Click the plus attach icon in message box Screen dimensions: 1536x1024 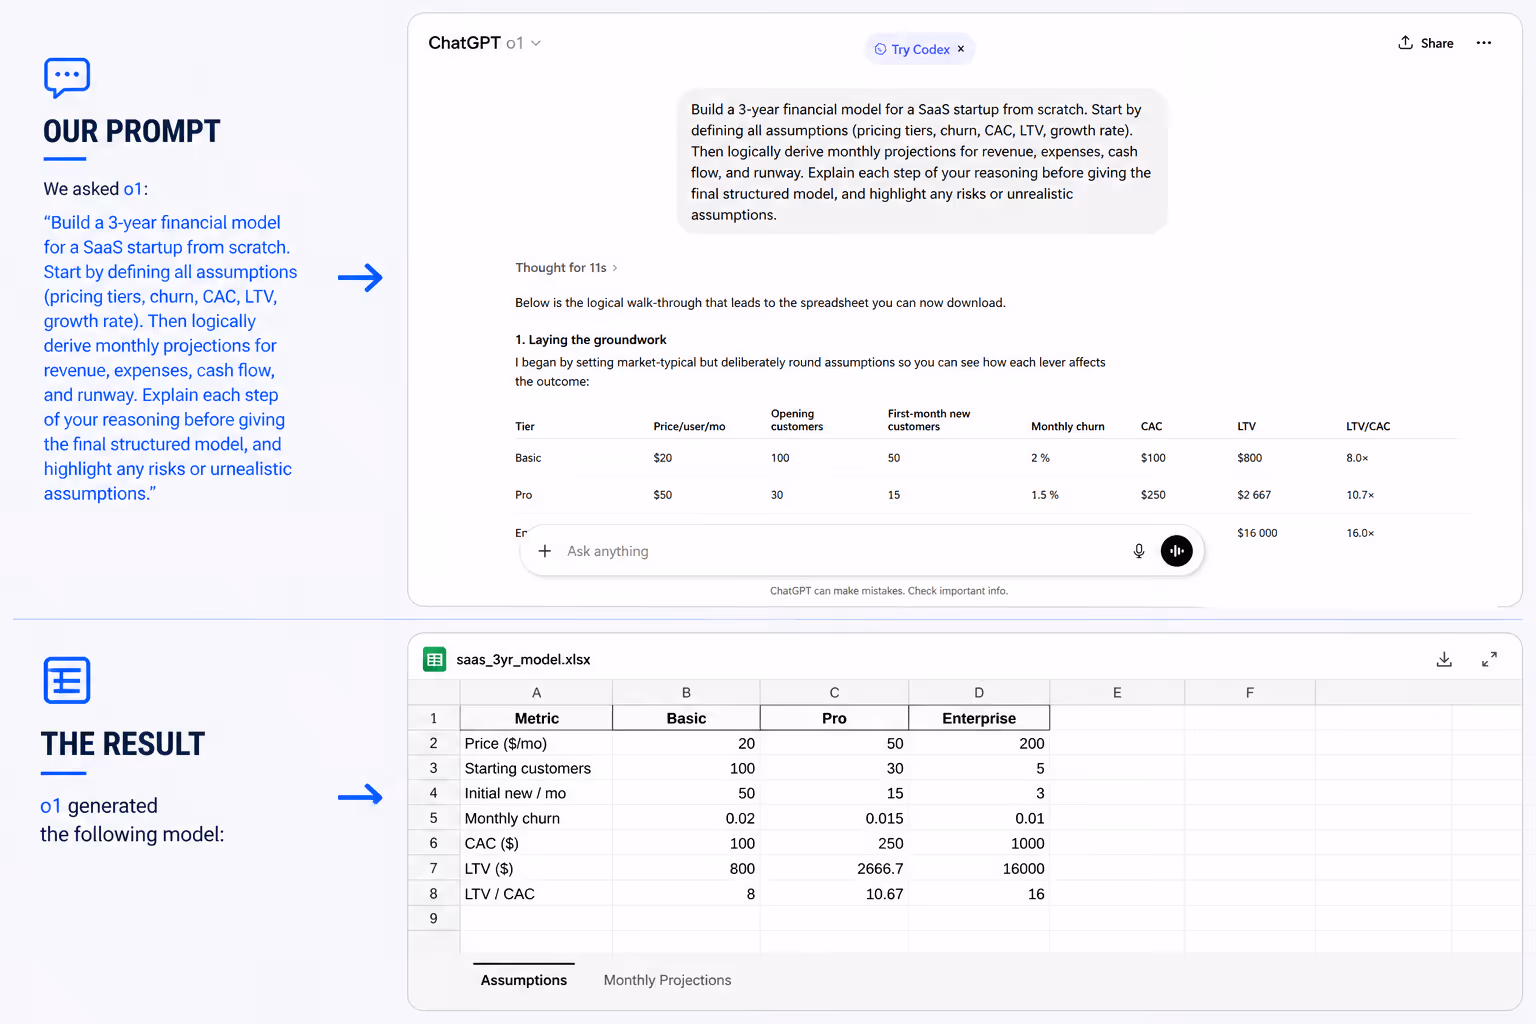pyautogui.click(x=545, y=551)
